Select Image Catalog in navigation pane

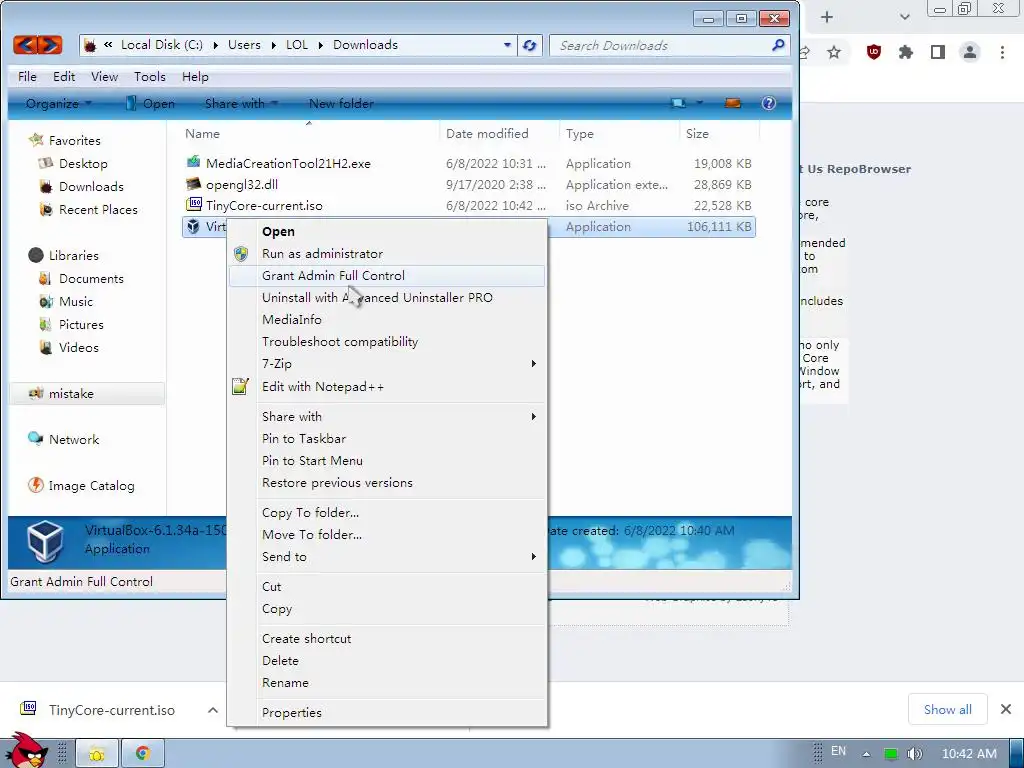[x=82, y=486]
